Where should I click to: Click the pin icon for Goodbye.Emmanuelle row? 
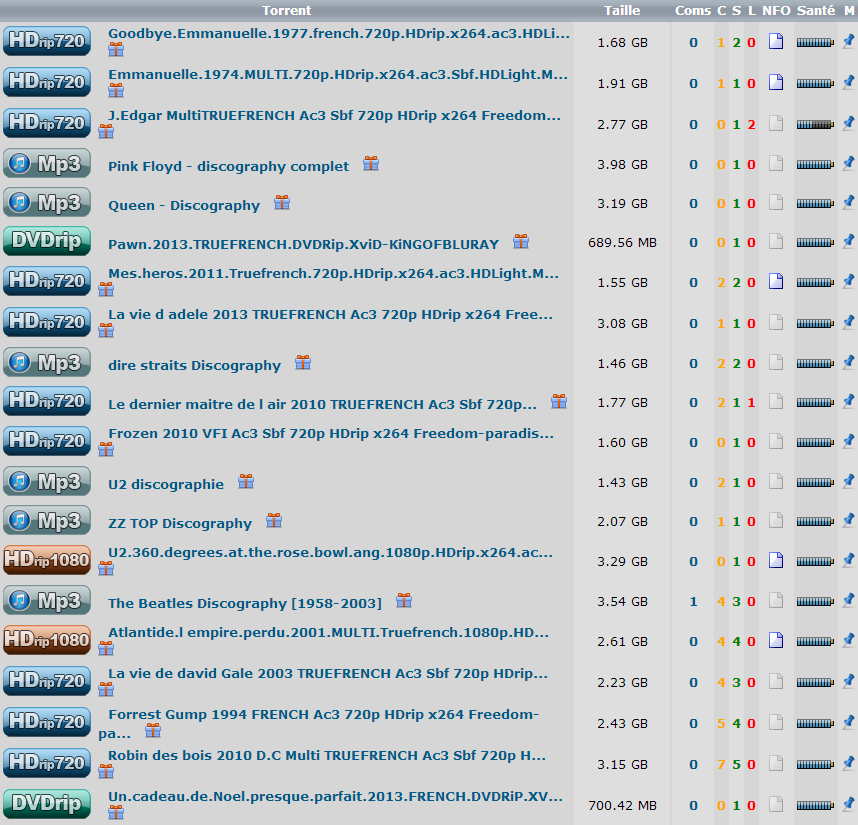pos(848,41)
